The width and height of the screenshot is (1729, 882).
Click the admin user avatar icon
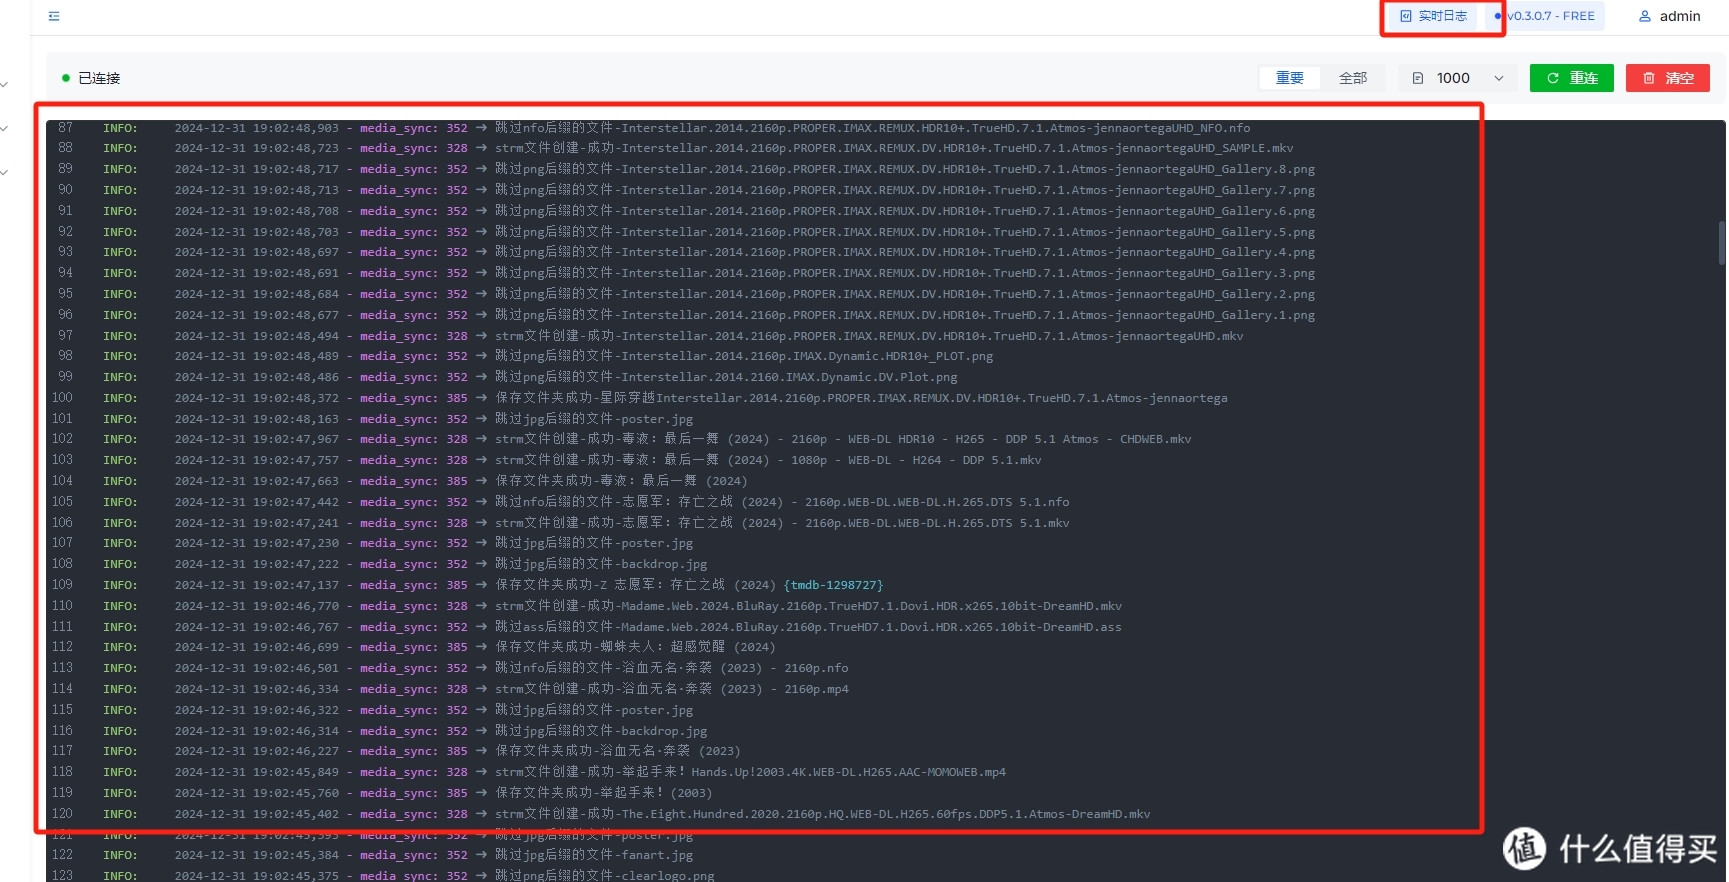pyautogui.click(x=1644, y=16)
